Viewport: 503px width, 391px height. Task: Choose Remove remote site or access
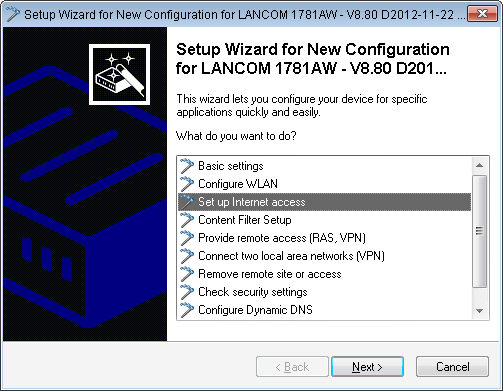click(x=324, y=274)
